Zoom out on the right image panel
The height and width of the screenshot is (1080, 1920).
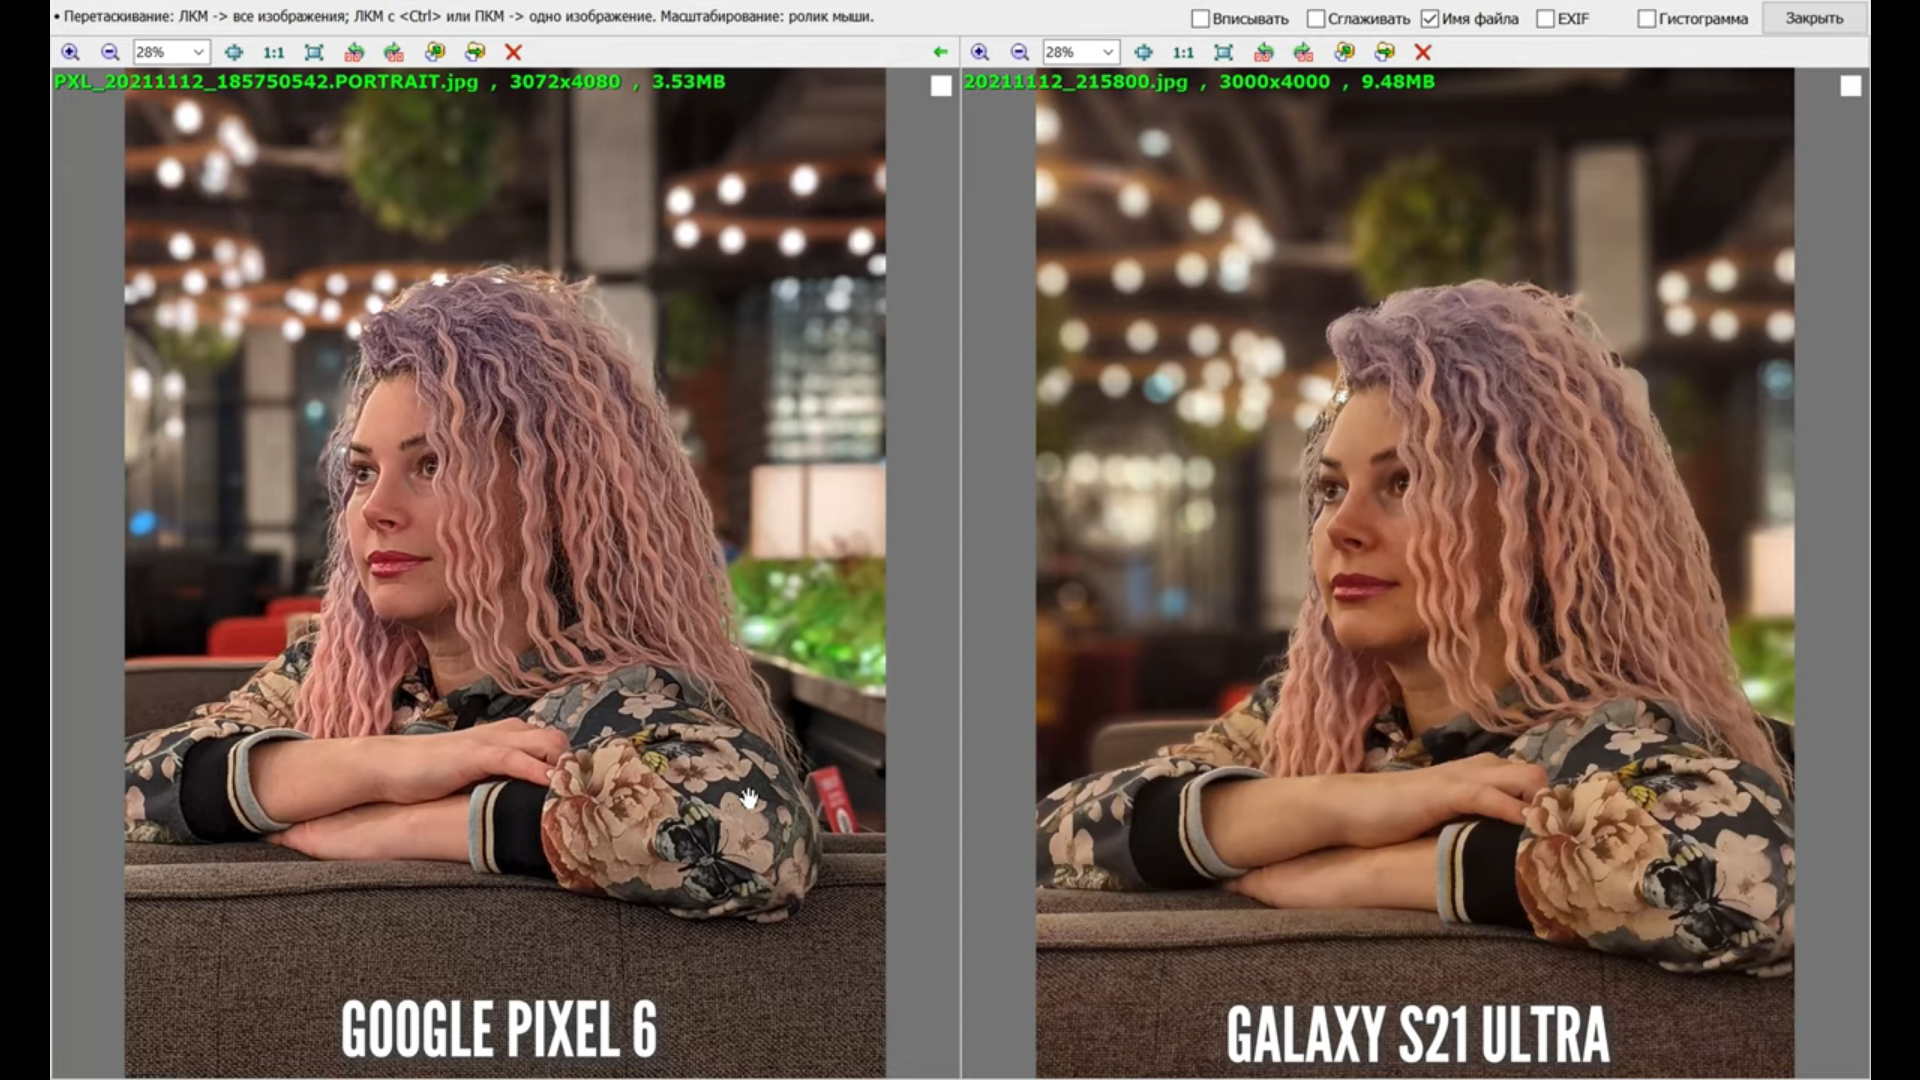pyautogui.click(x=1020, y=52)
